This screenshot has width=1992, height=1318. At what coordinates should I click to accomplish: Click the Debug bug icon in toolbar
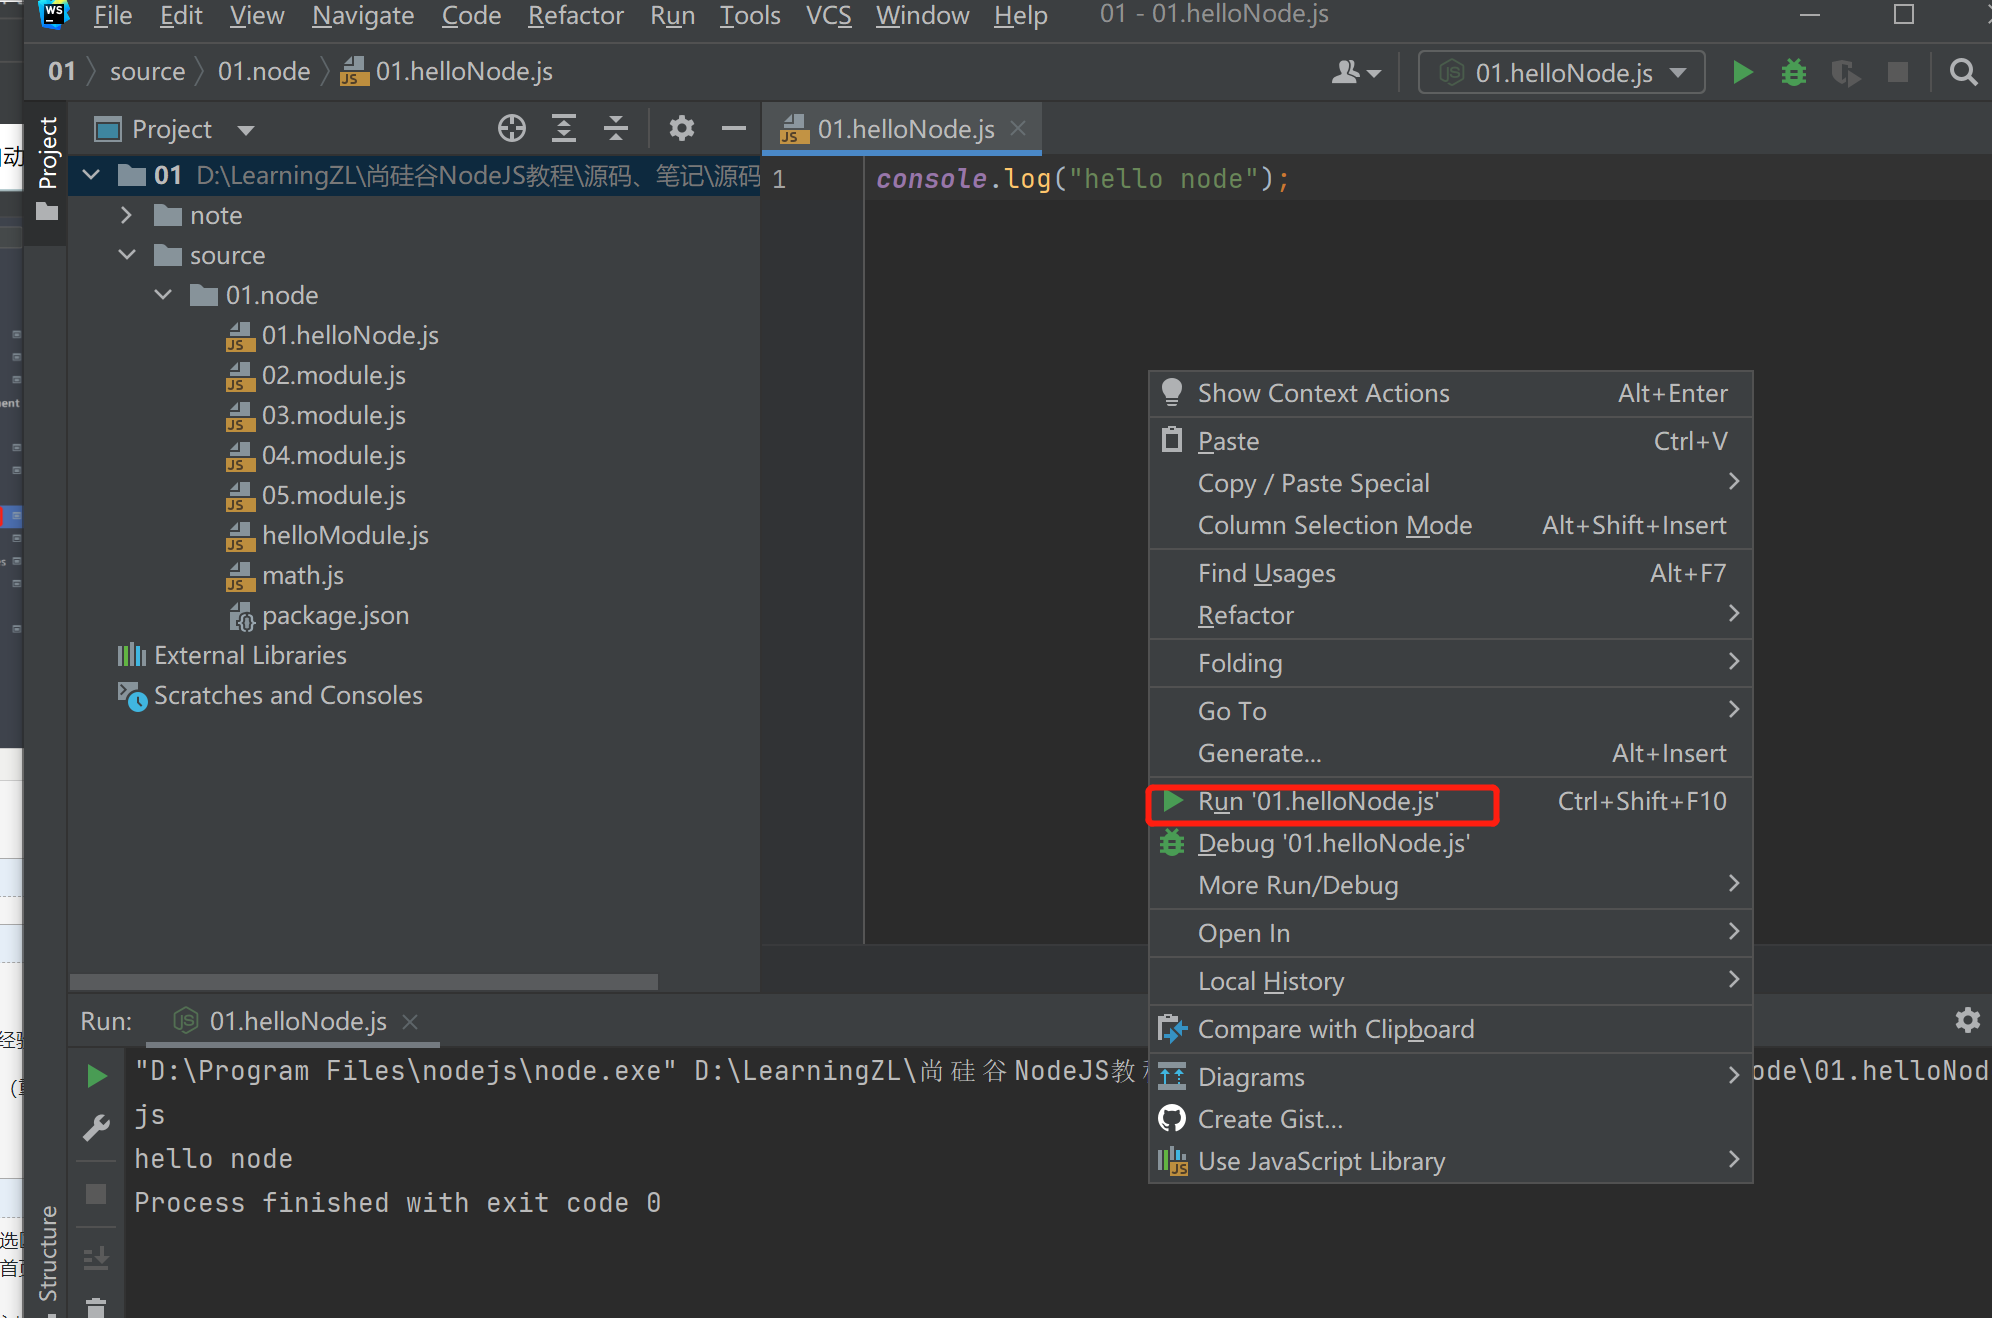1793,72
